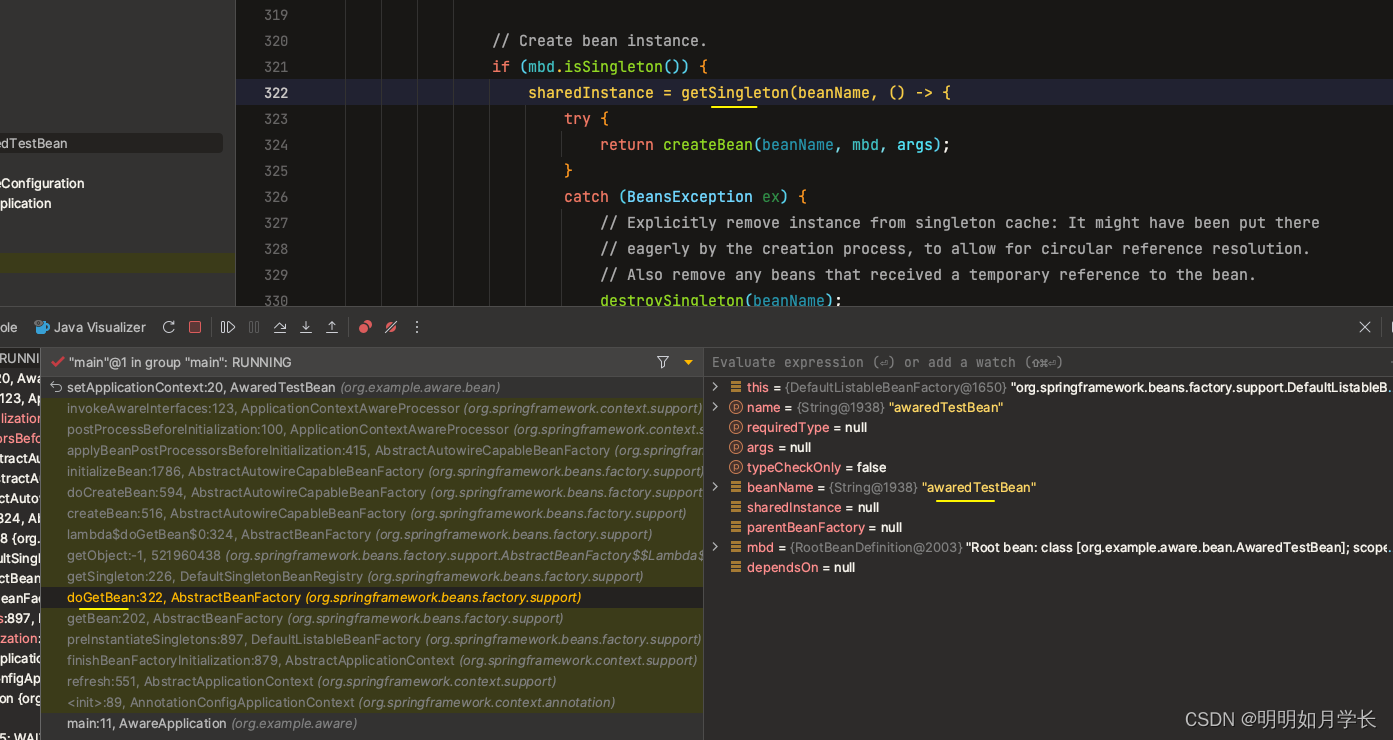
Task: Click the Java Visualizer coffee cup icon
Action: point(42,327)
